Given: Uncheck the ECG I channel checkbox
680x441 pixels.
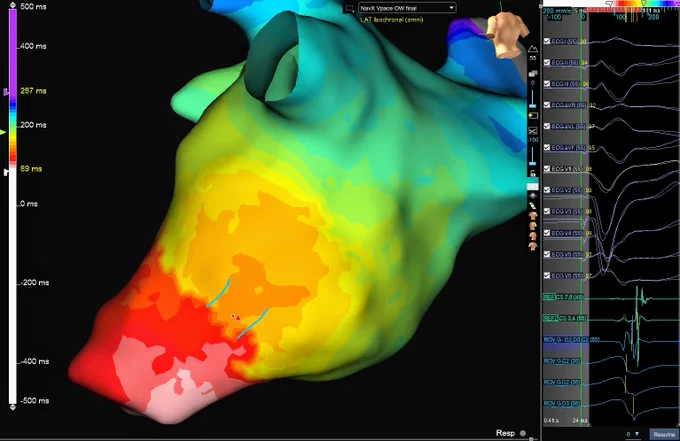Looking at the screenshot, I should pyautogui.click(x=547, y=41).
